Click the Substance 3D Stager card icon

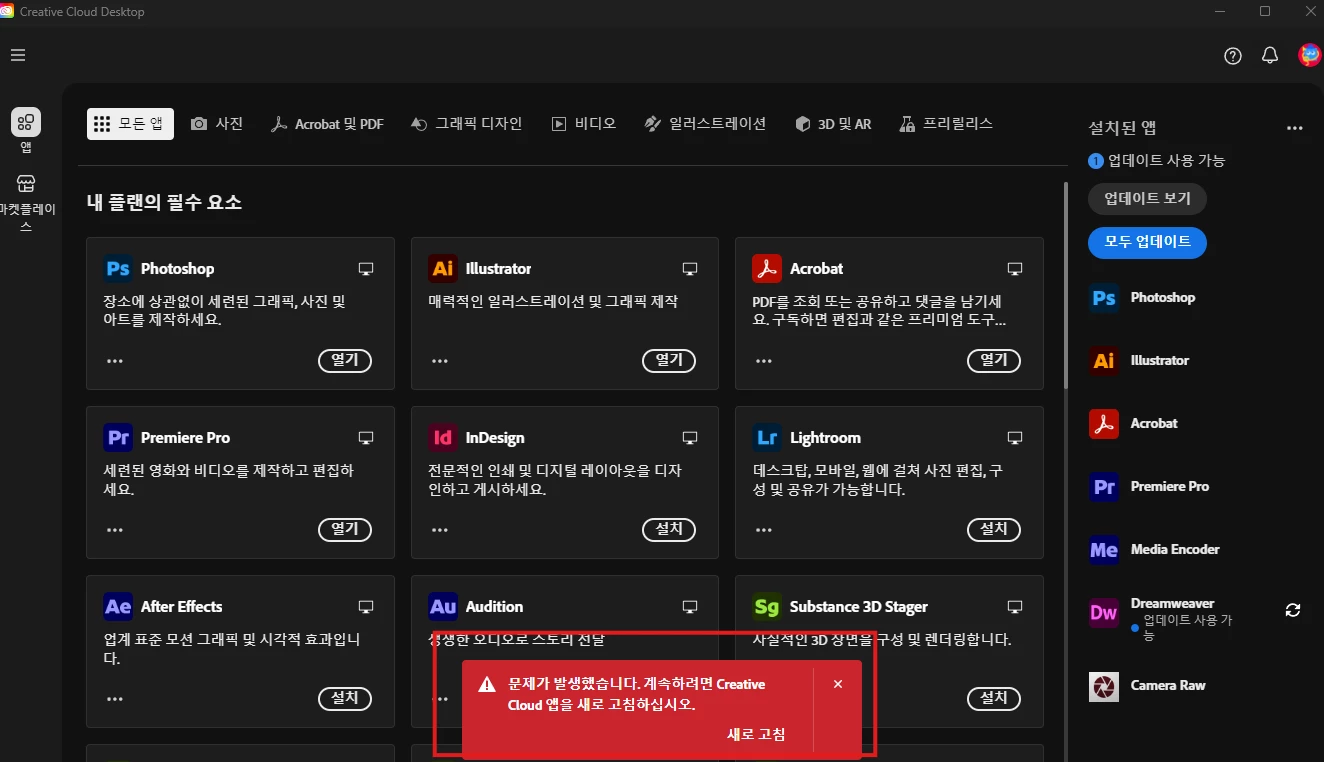coord(767,606)
